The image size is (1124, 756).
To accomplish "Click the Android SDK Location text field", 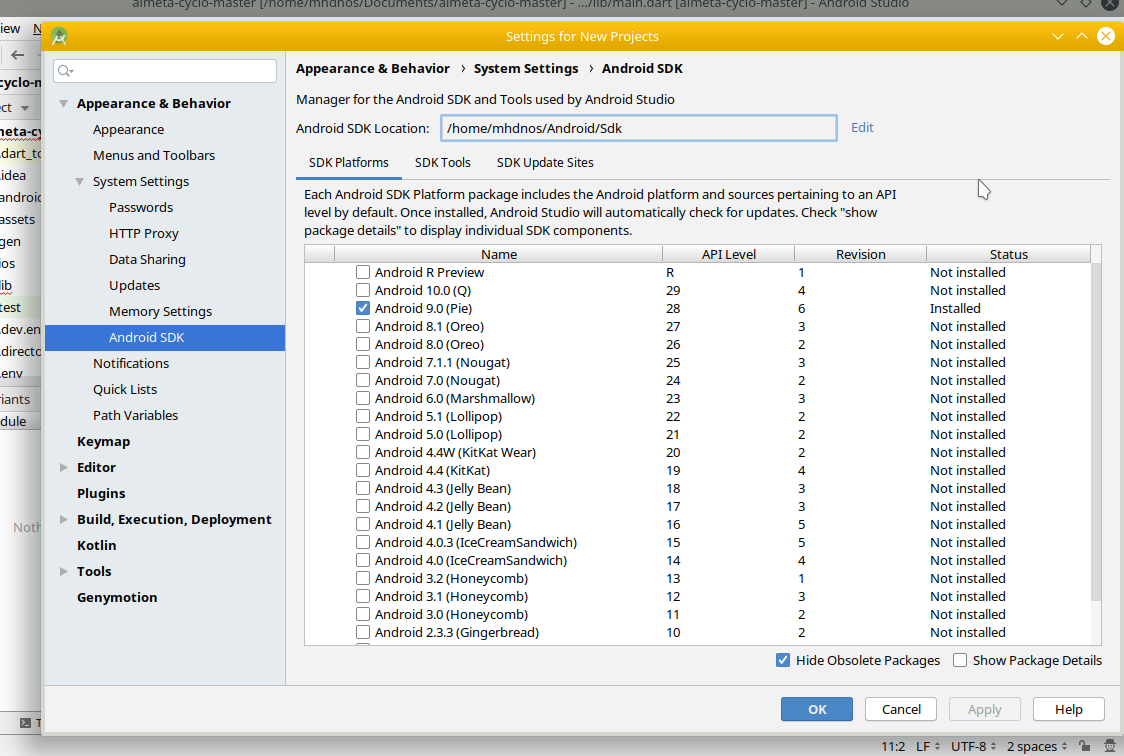I will [638, 128].
